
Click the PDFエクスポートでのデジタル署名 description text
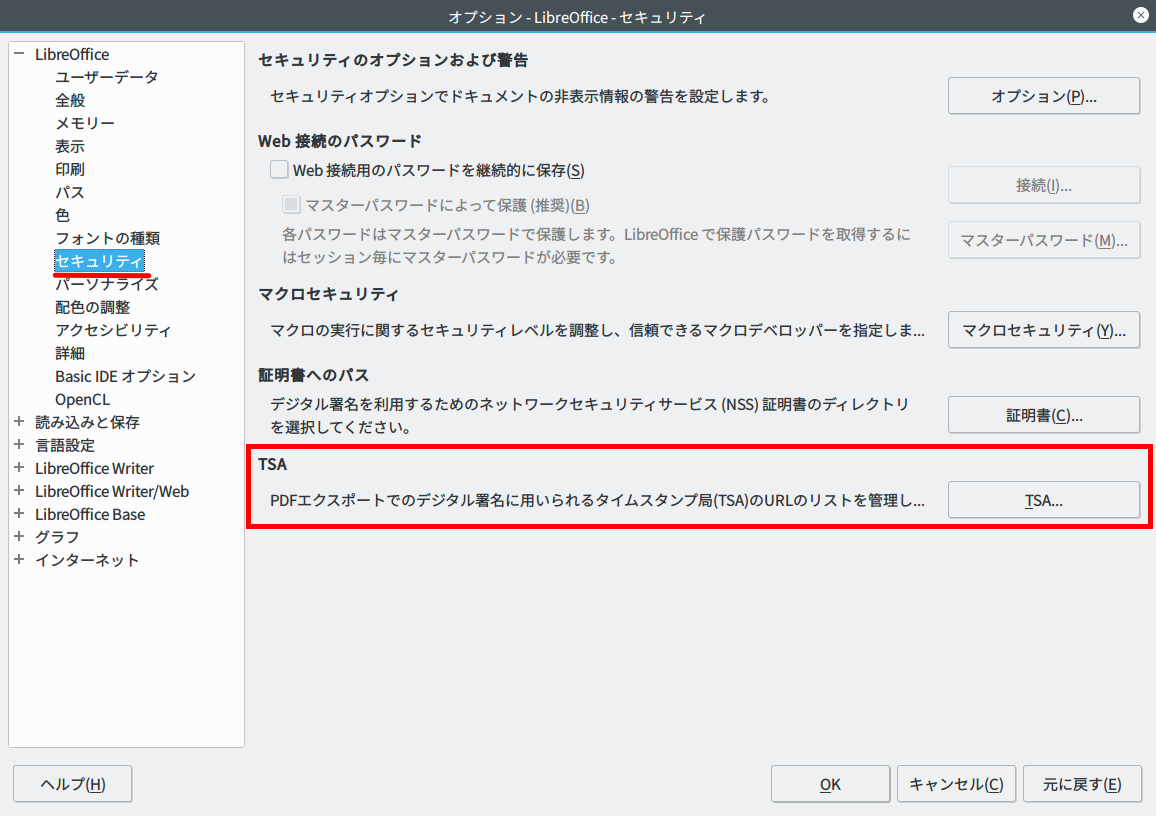click(x=597, y=501)
